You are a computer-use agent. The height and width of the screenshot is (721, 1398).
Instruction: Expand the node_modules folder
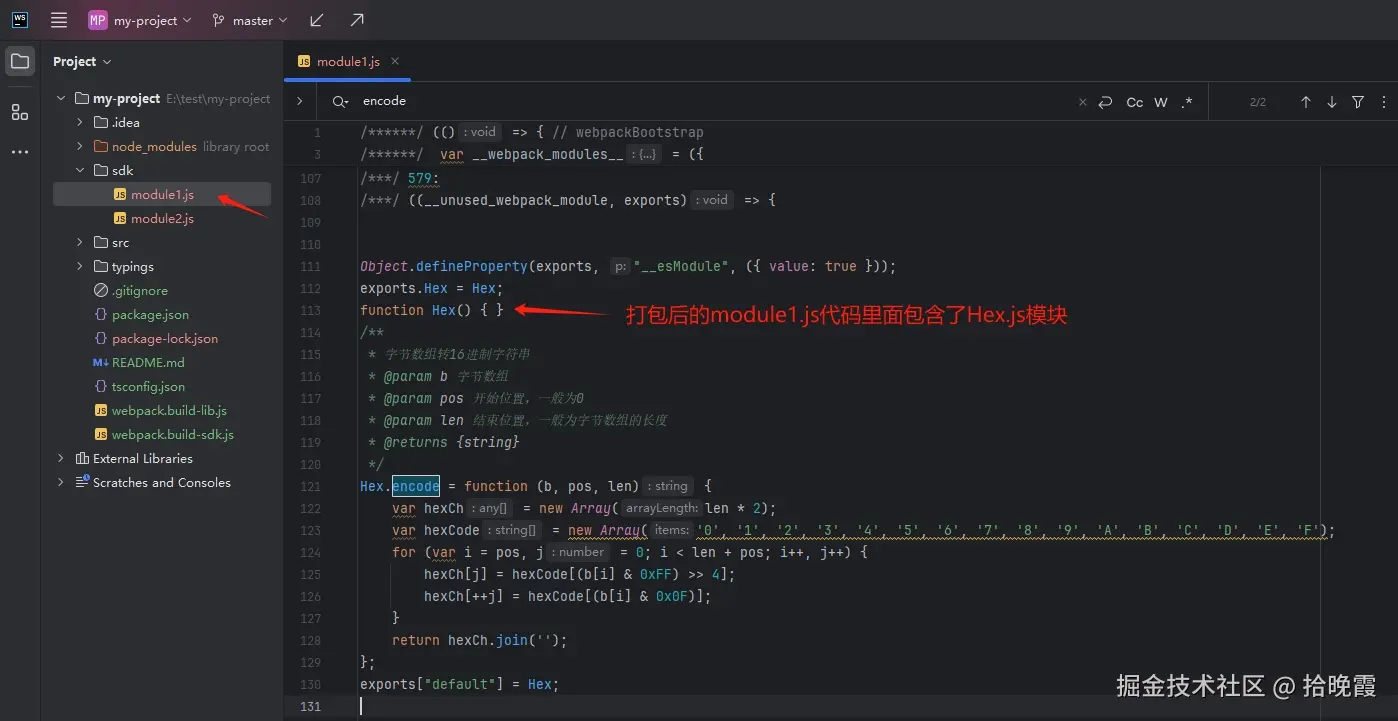coord(80,146)
